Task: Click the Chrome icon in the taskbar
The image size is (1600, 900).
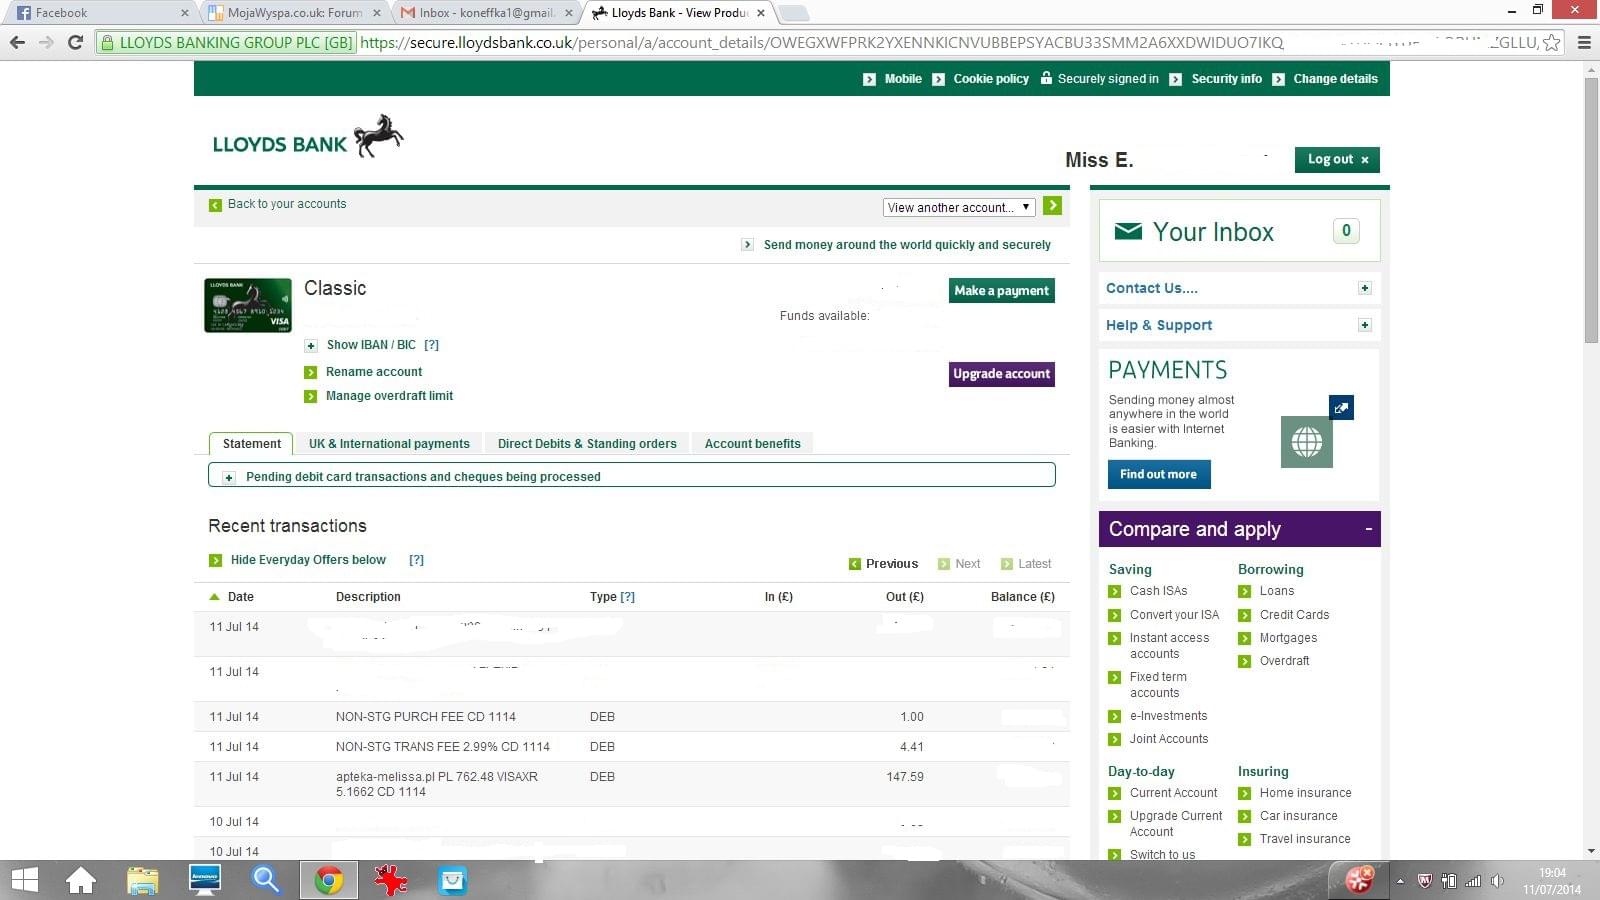Action: click(x=329, y=880)
